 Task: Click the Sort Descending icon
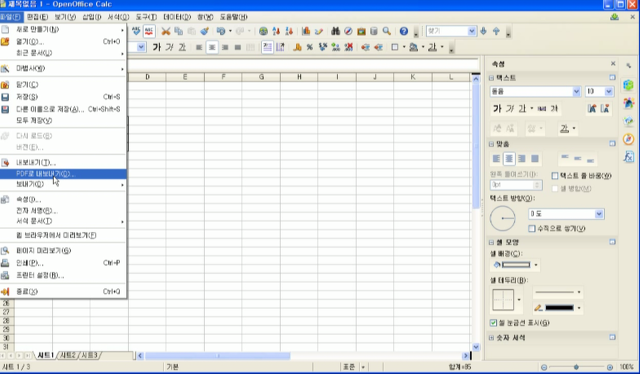click(x=289, y=31)
